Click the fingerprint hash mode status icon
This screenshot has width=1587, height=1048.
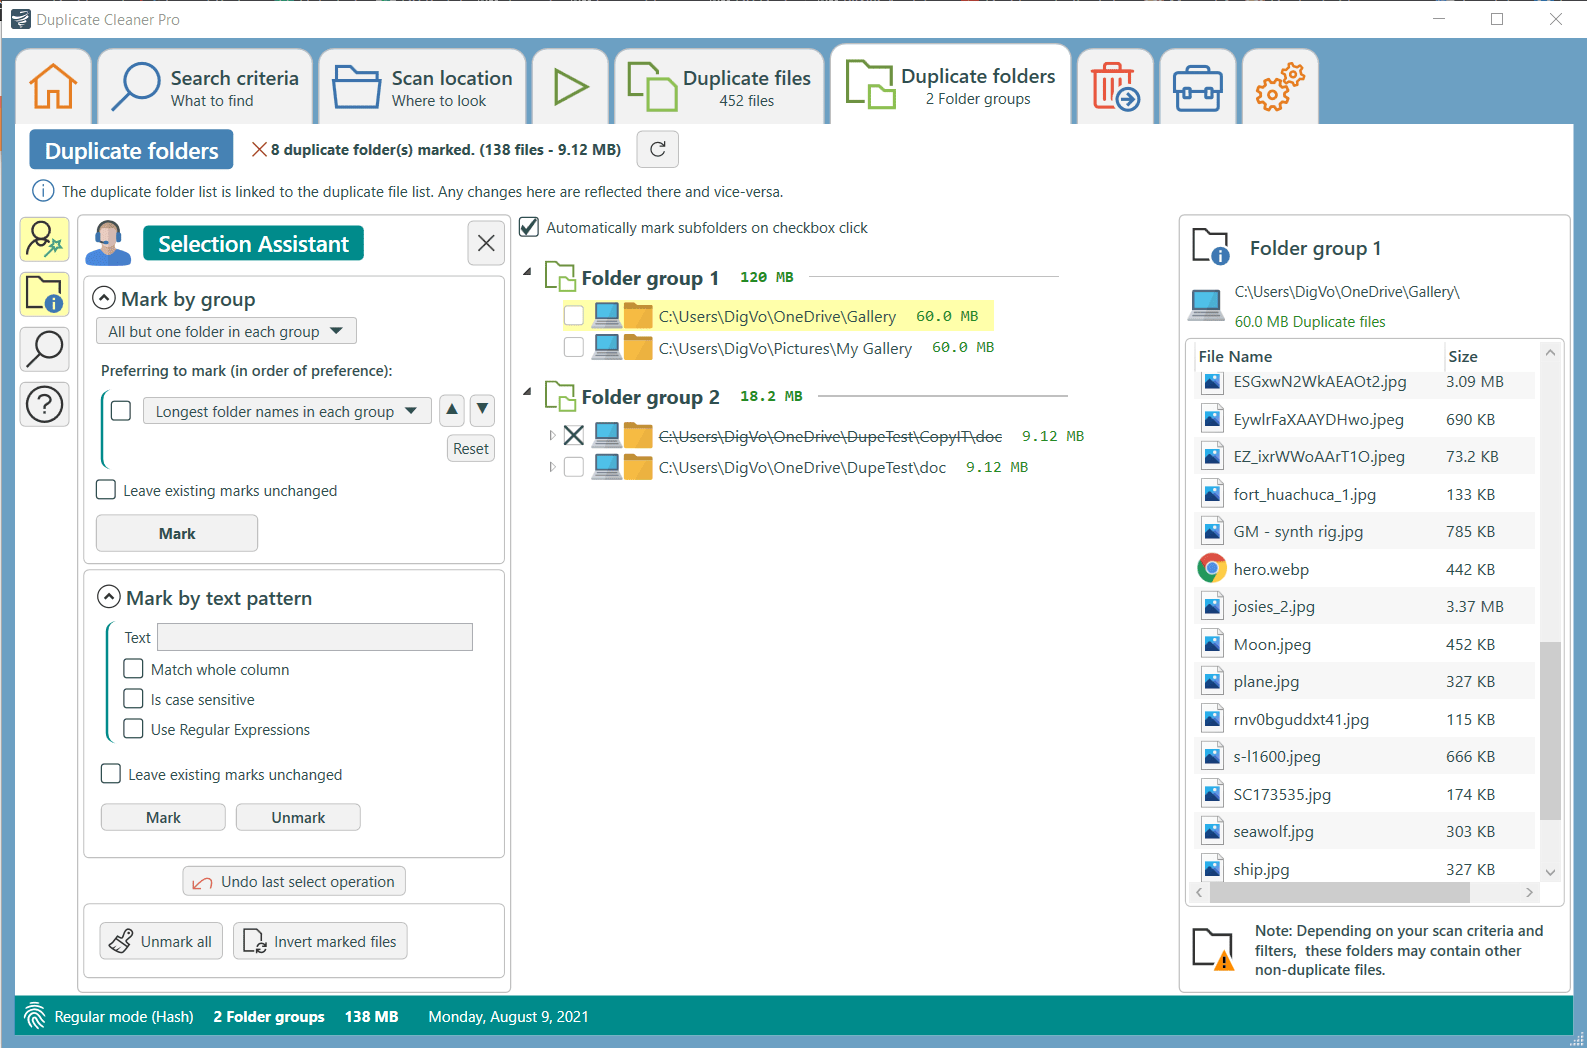[x=35, y=1016]
